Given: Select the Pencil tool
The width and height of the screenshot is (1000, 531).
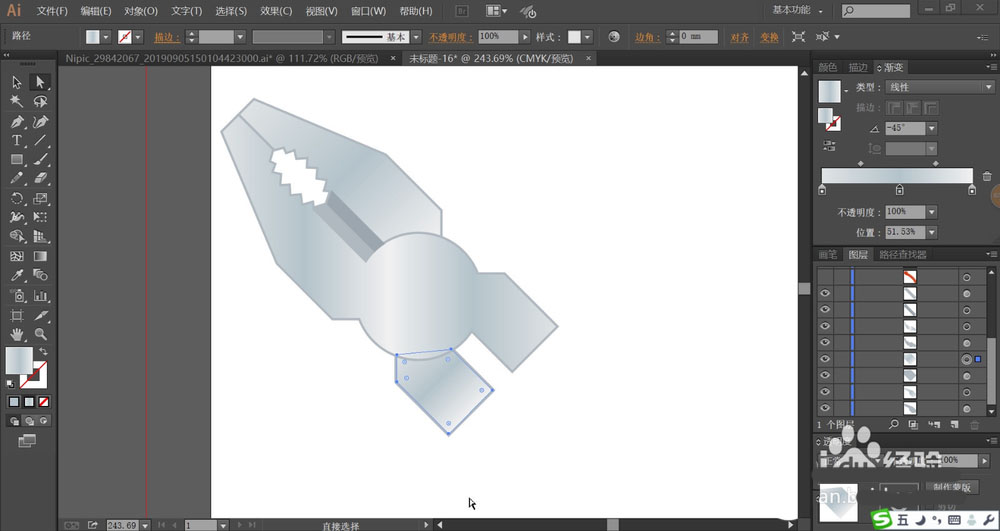Looking at the screenshot, I should [17, 178].
